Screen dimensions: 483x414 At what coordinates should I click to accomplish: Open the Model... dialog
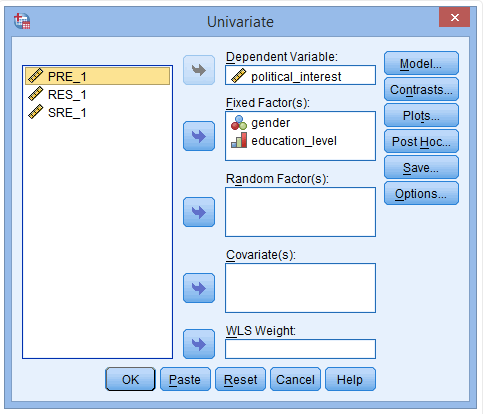(x=421, y=63)
